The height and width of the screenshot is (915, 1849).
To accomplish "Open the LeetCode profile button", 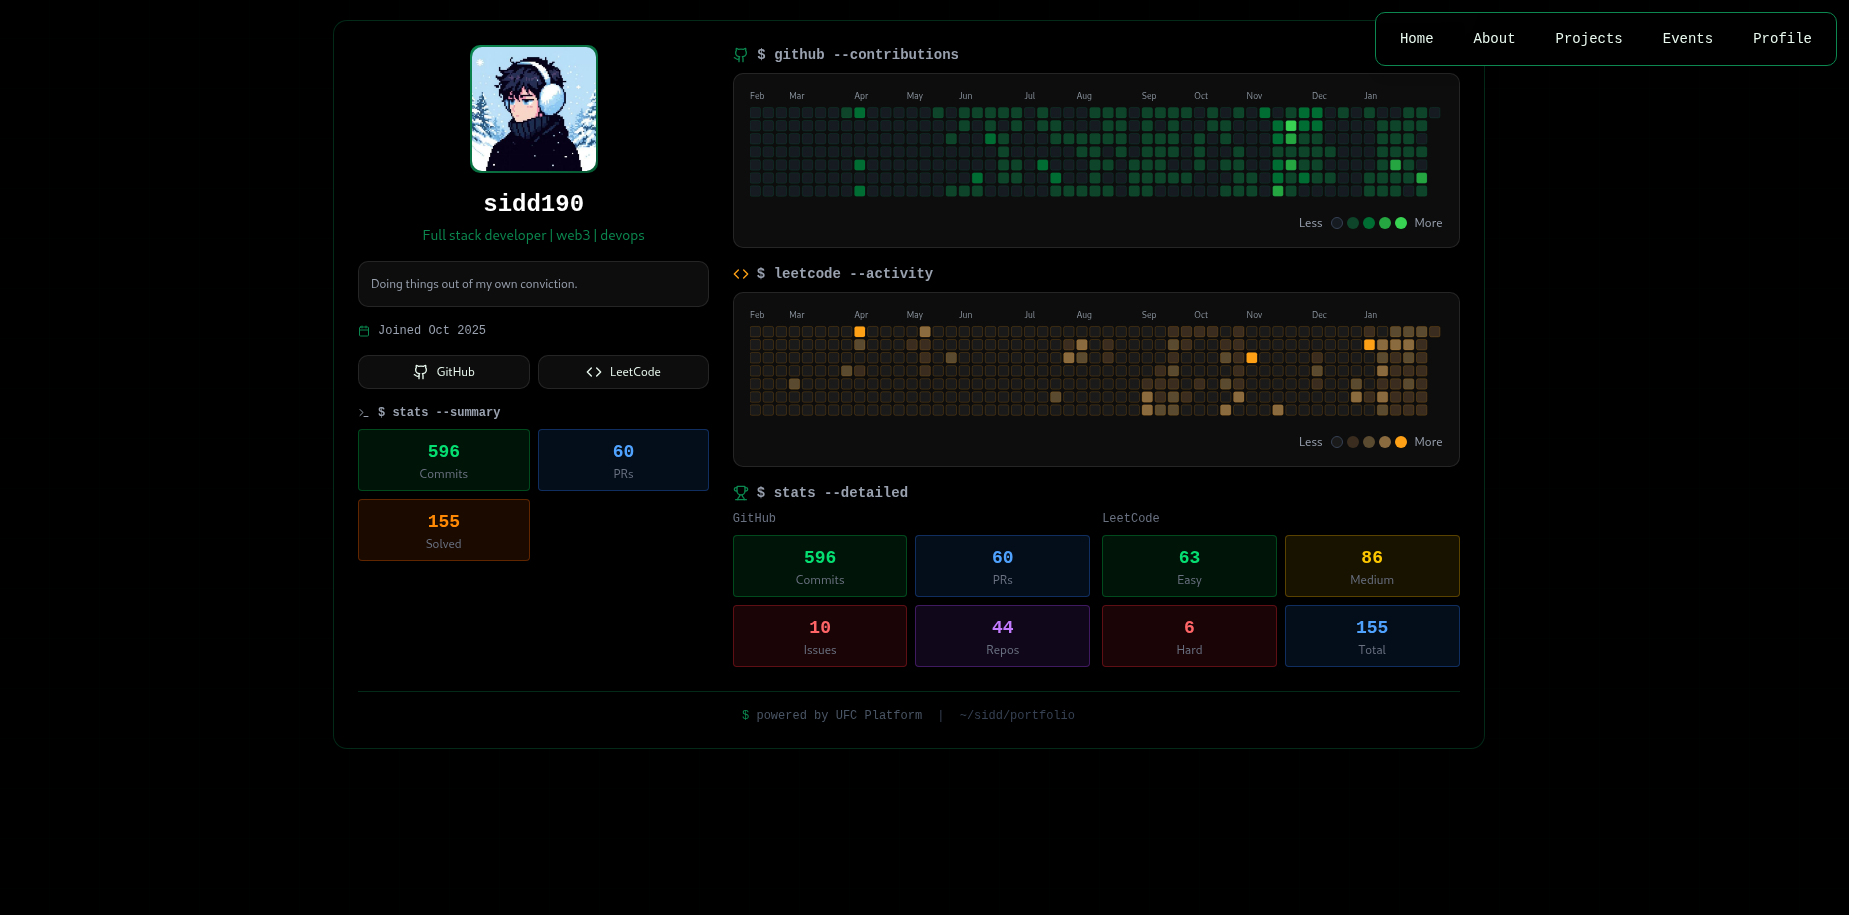I will click(x=623, y=372).
